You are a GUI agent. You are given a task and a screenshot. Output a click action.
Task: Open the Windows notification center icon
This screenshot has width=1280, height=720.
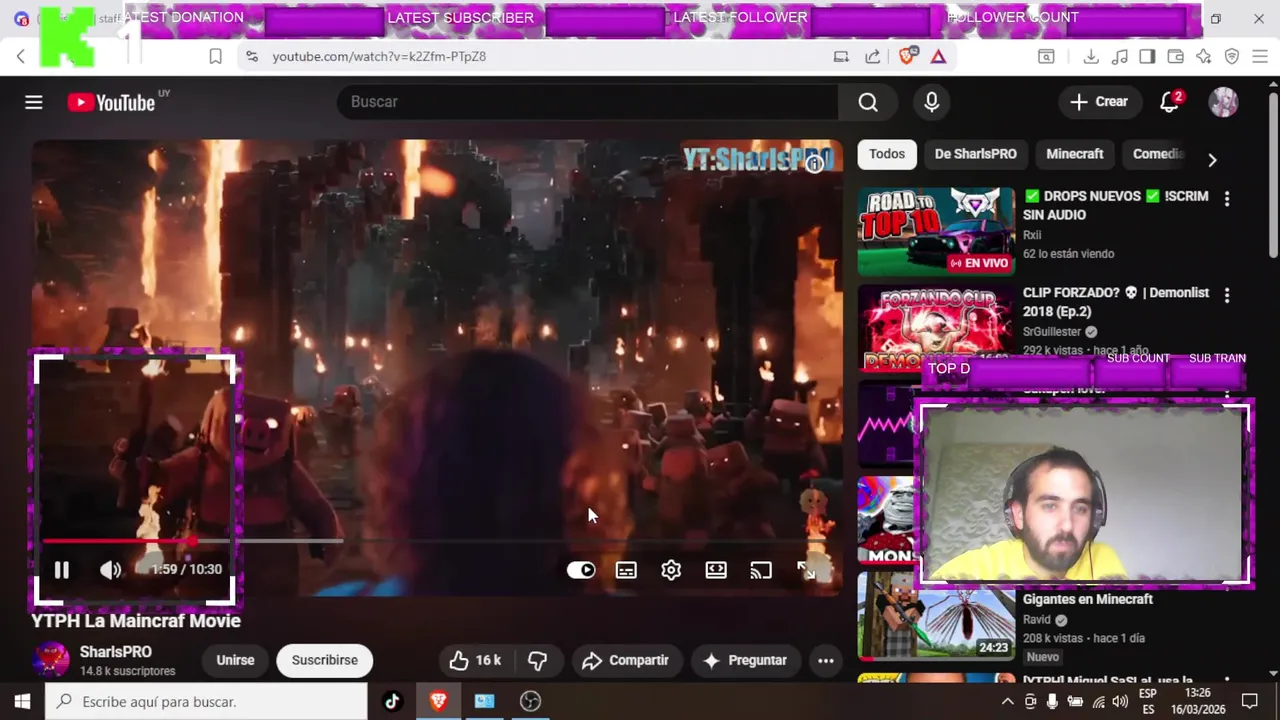coord(1250,702)
